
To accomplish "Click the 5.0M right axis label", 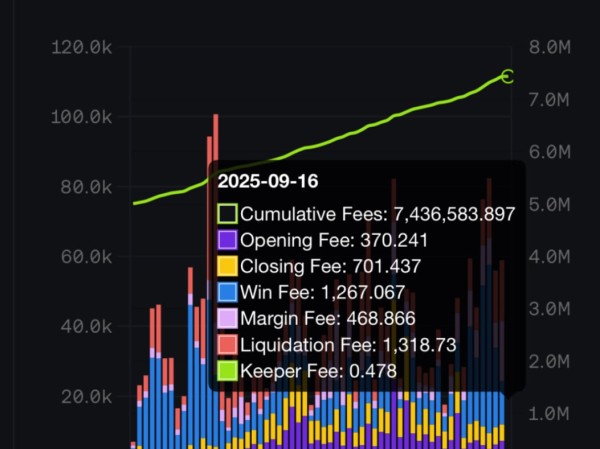I will point(549,204).
